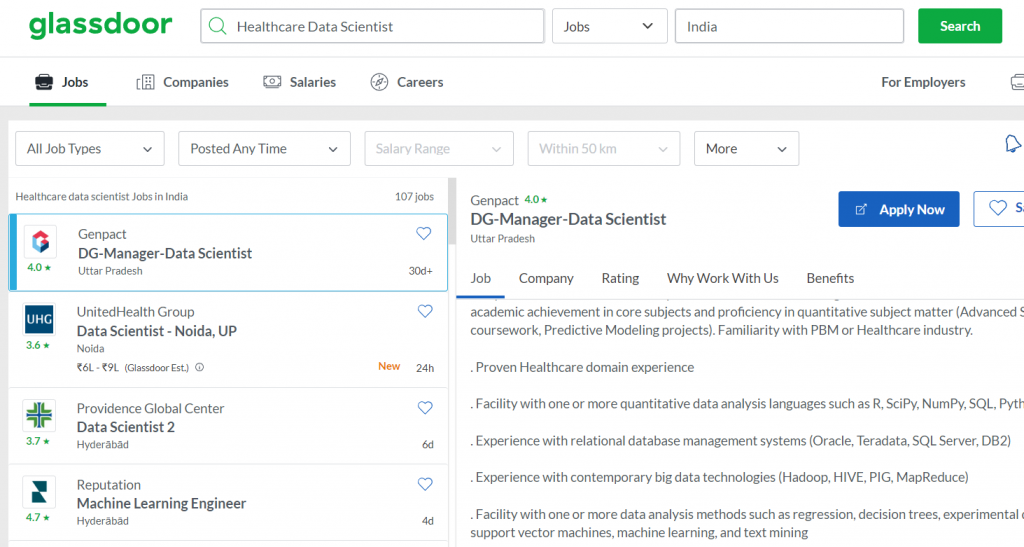Viewport: 1024px width, 547px height.
Task: Click the Apply Now button
Action: pos(899,209)
